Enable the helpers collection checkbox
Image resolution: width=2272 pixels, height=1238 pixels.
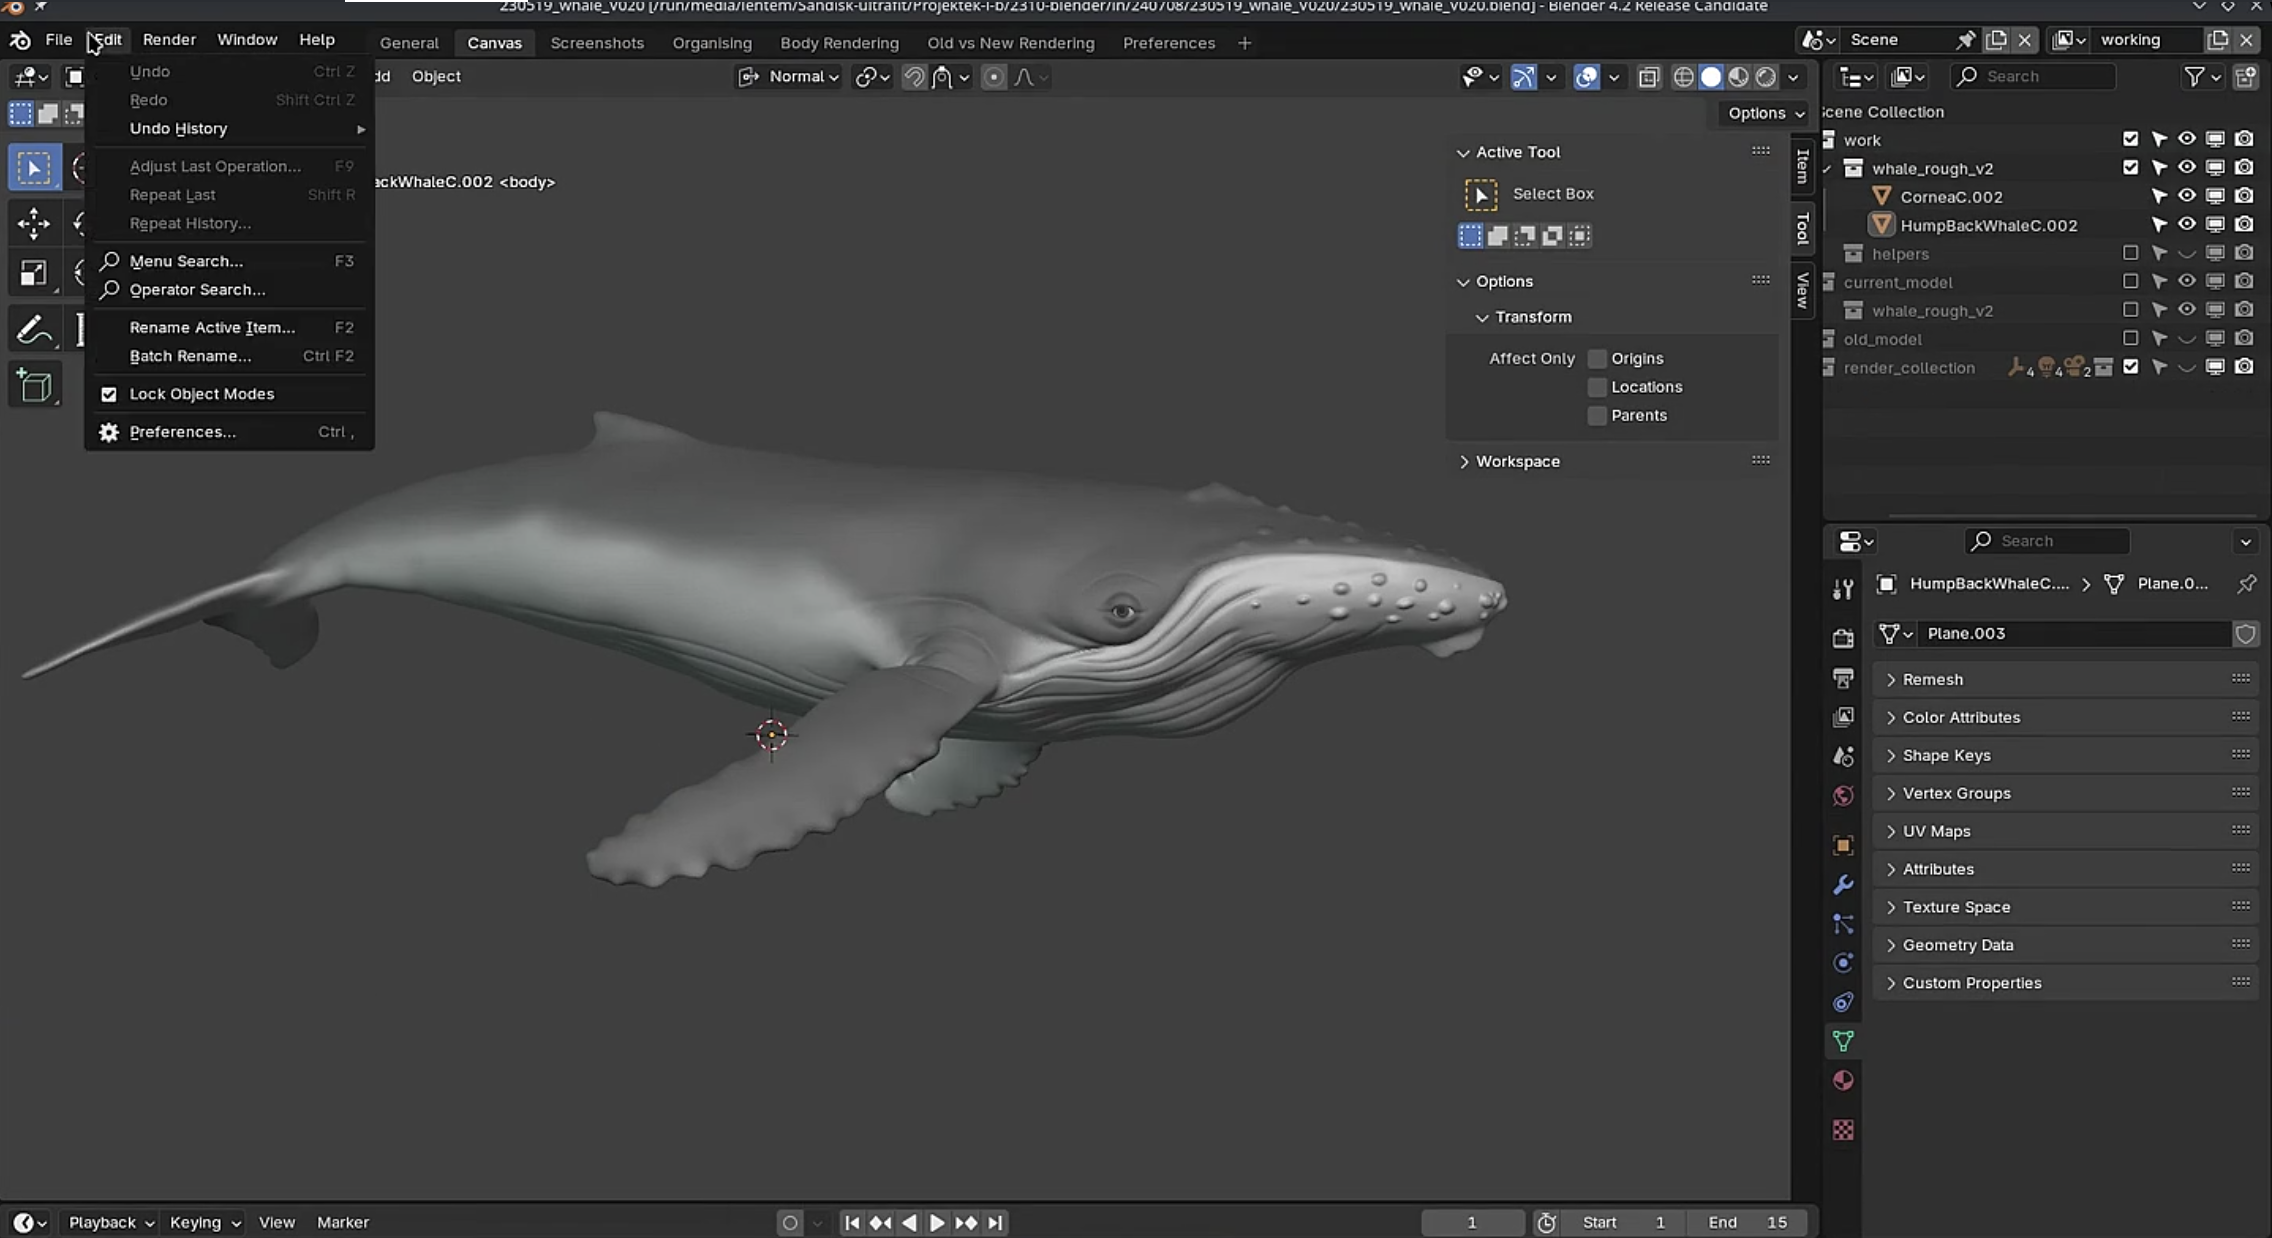point(2130,253)
